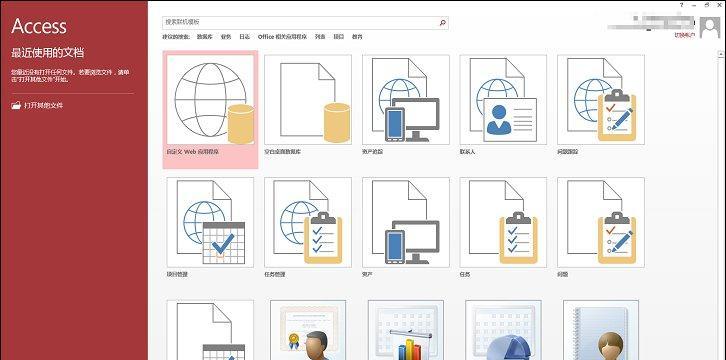Click the account avatar picture
Screen dimensions: 726x360
tap(709, 27)
